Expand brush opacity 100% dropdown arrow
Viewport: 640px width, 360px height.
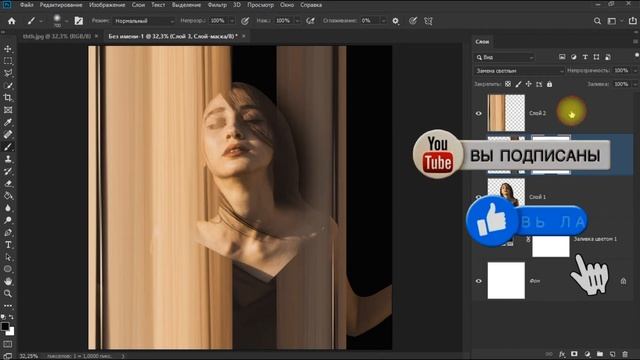point(232,21)
